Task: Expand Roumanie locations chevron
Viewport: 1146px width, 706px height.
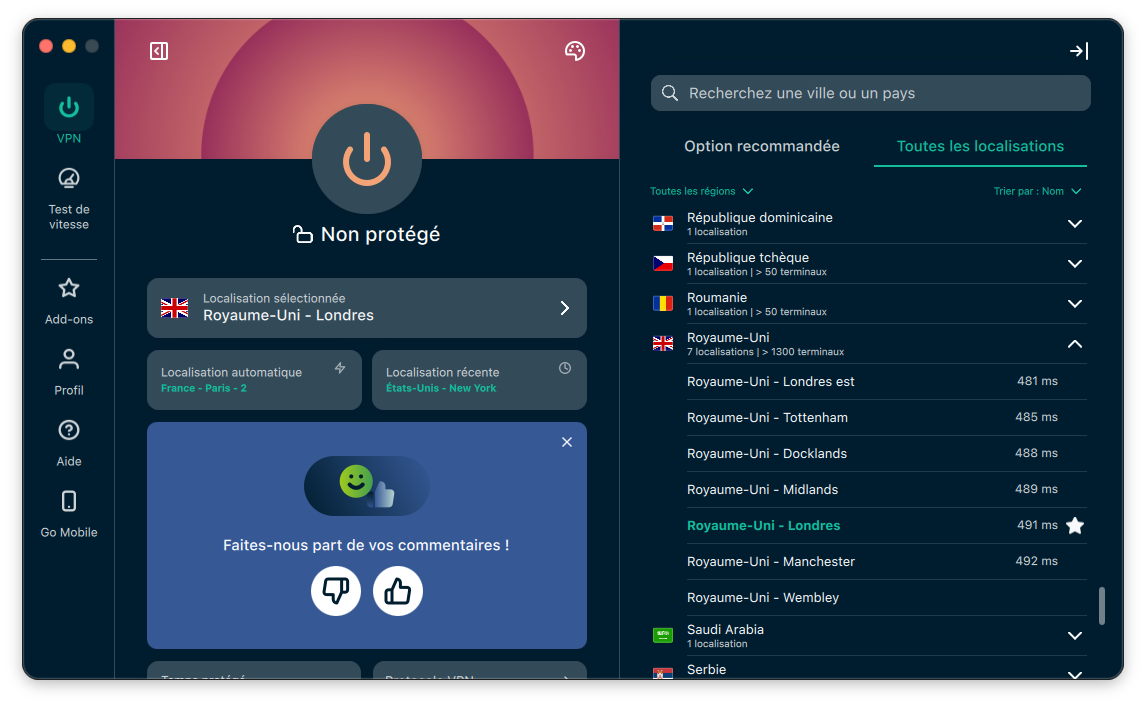Action: 1074,303
